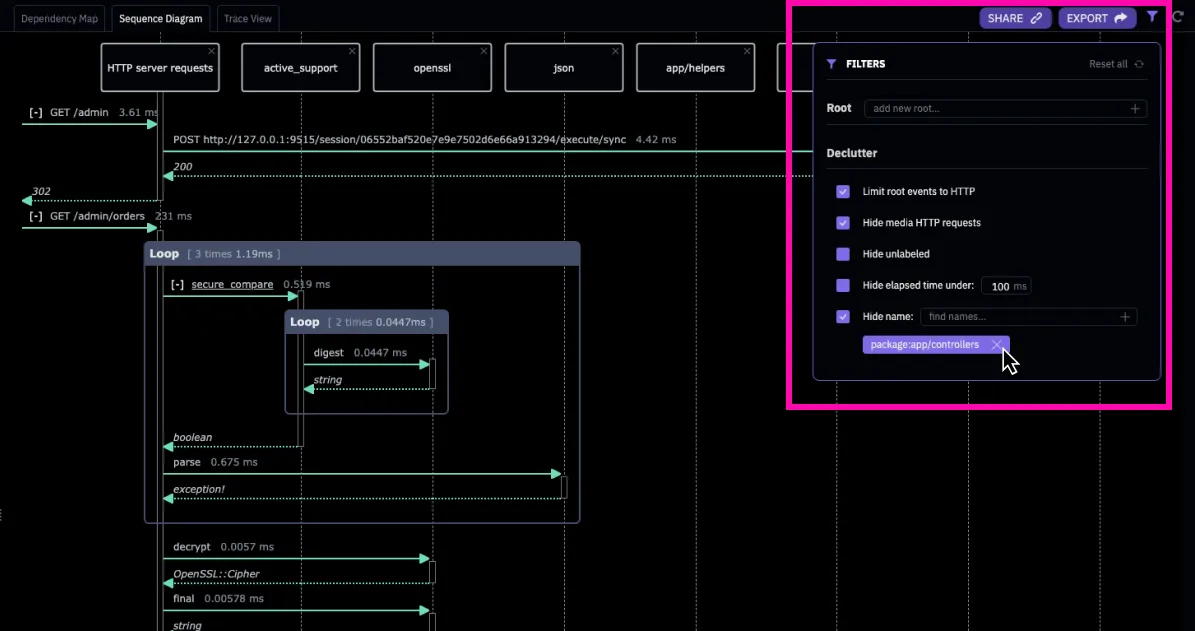Uncheck Hide media HTTP requests
Viewport: 1195px width, 631px height.
tap(843, 223)
